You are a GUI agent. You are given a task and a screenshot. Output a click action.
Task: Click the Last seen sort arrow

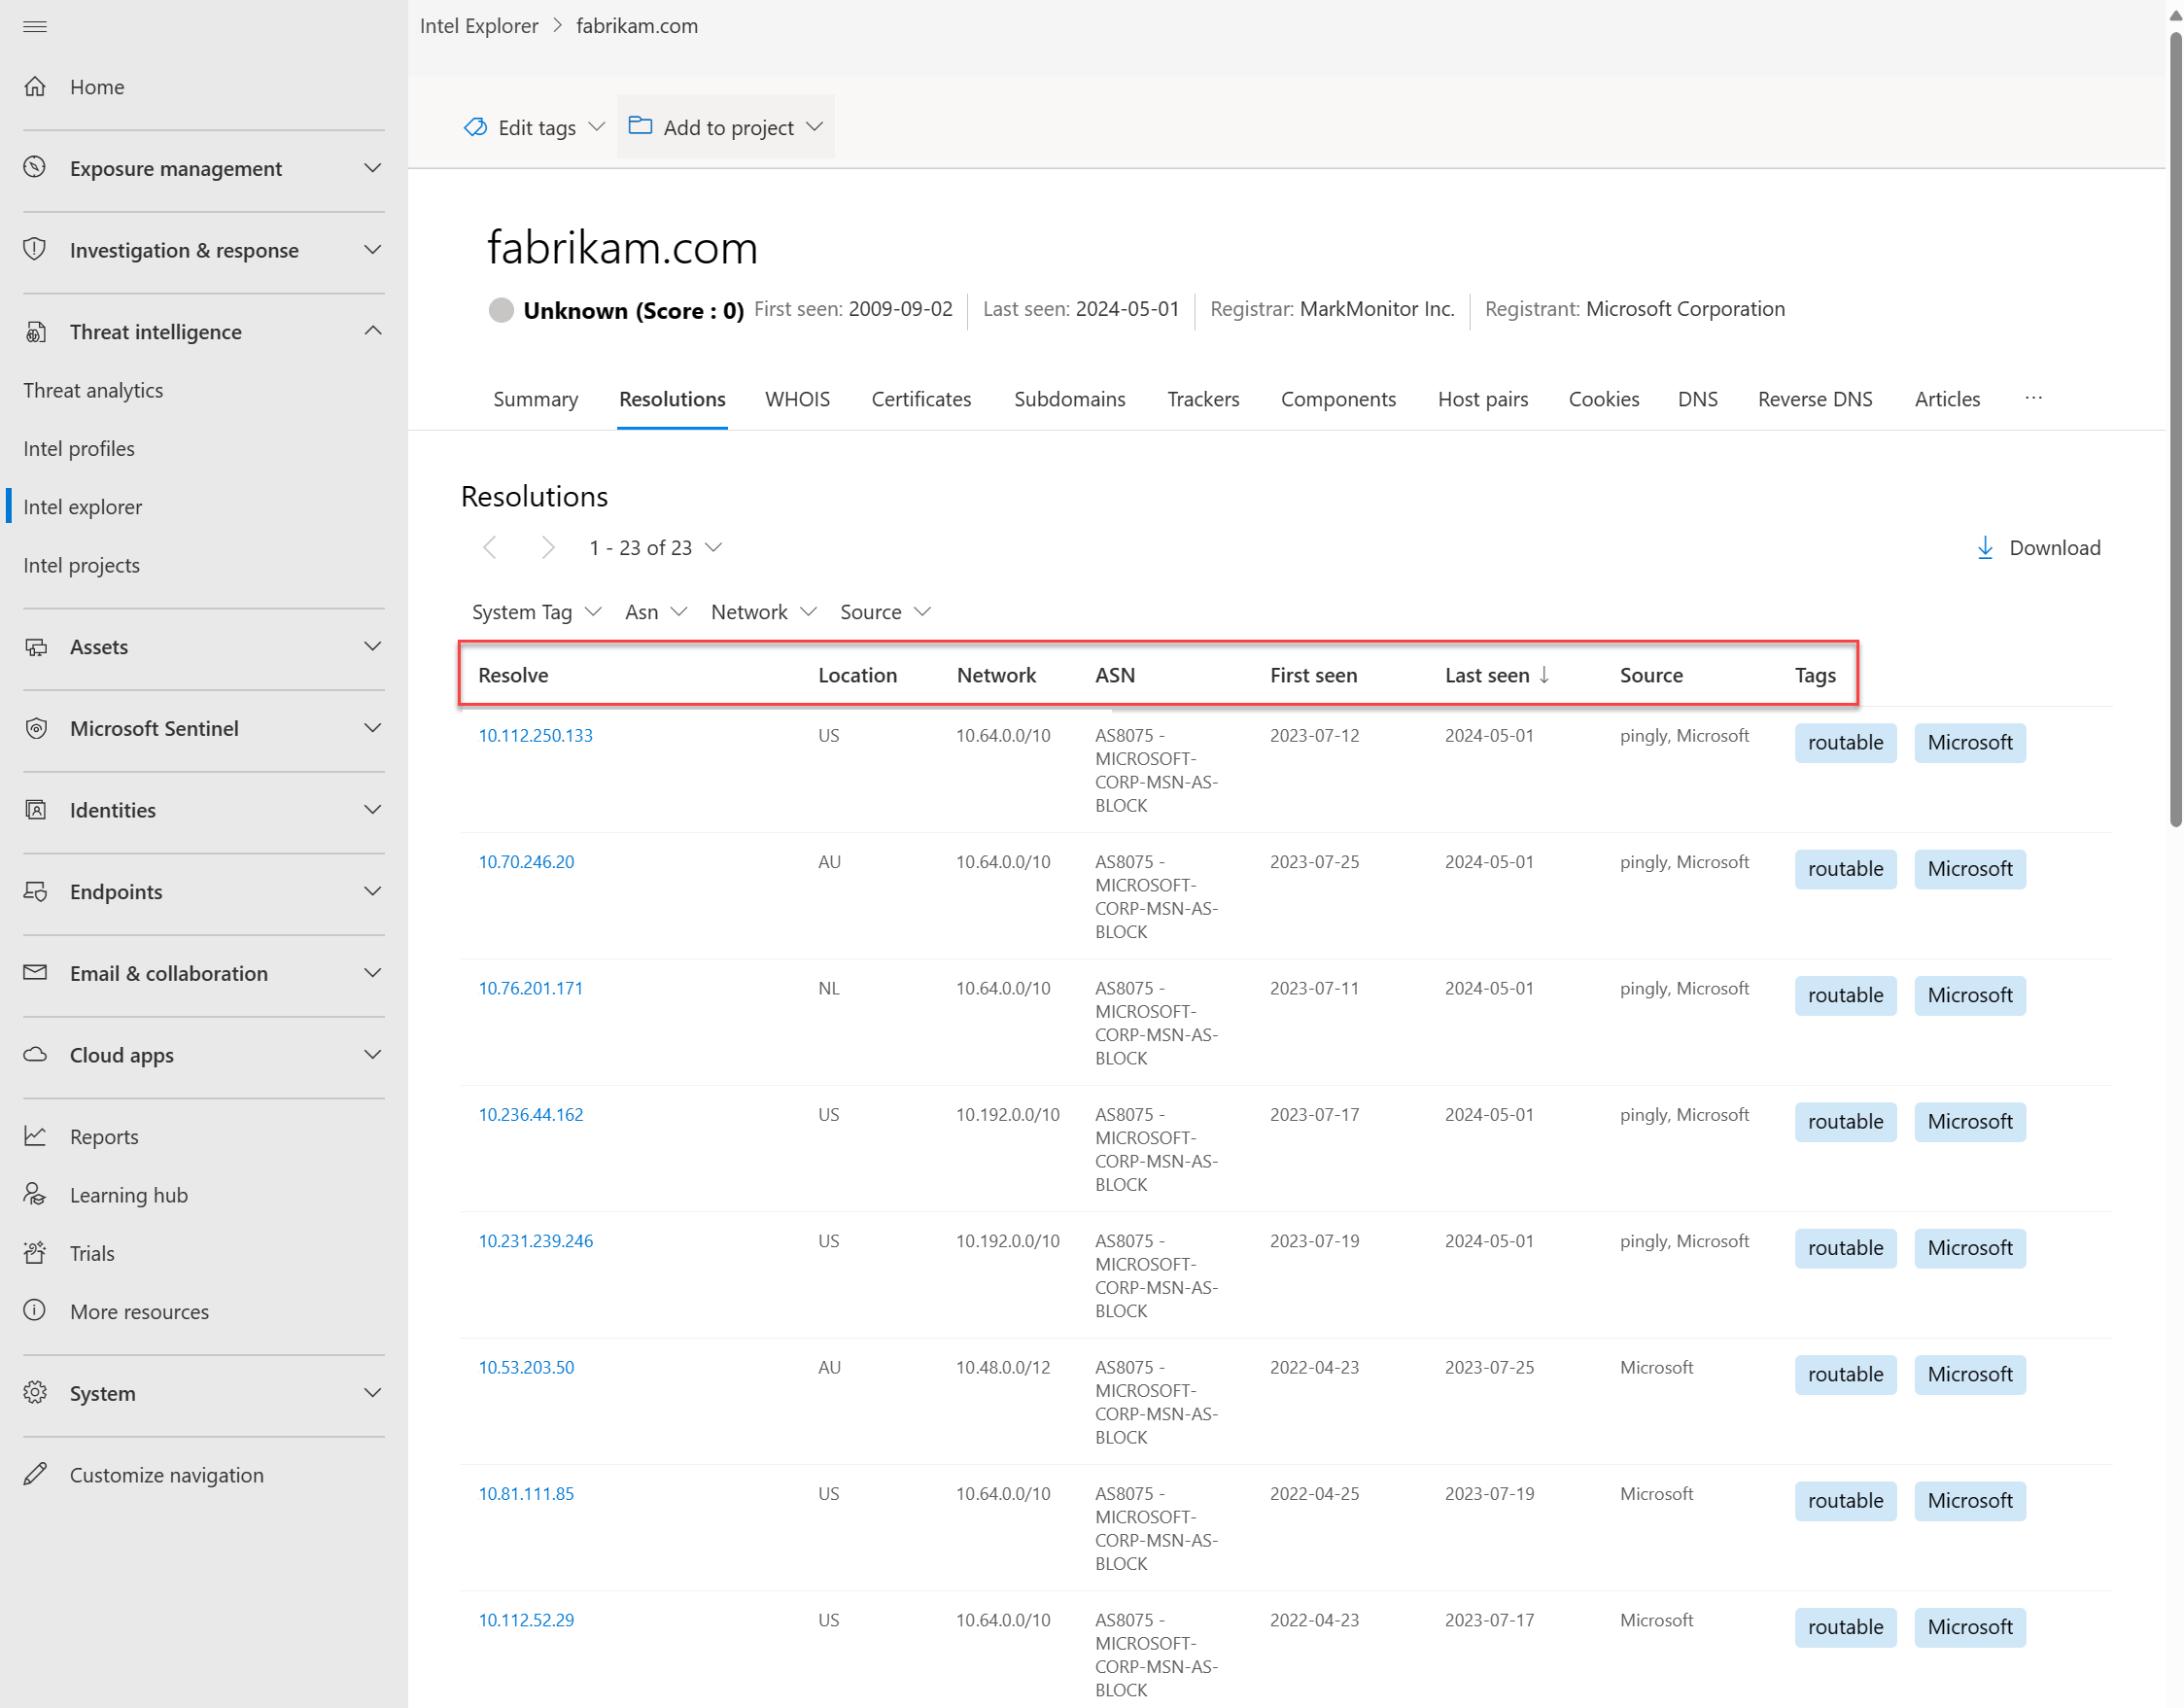[x=1545, y=675]
